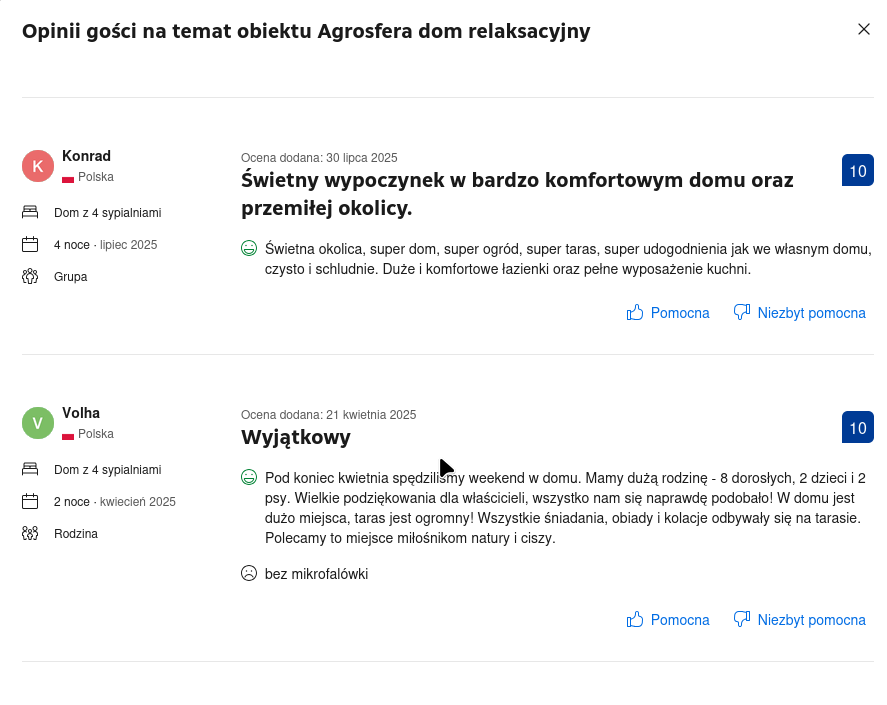Click bed icon in Konrad's review

tap(30, 213)
